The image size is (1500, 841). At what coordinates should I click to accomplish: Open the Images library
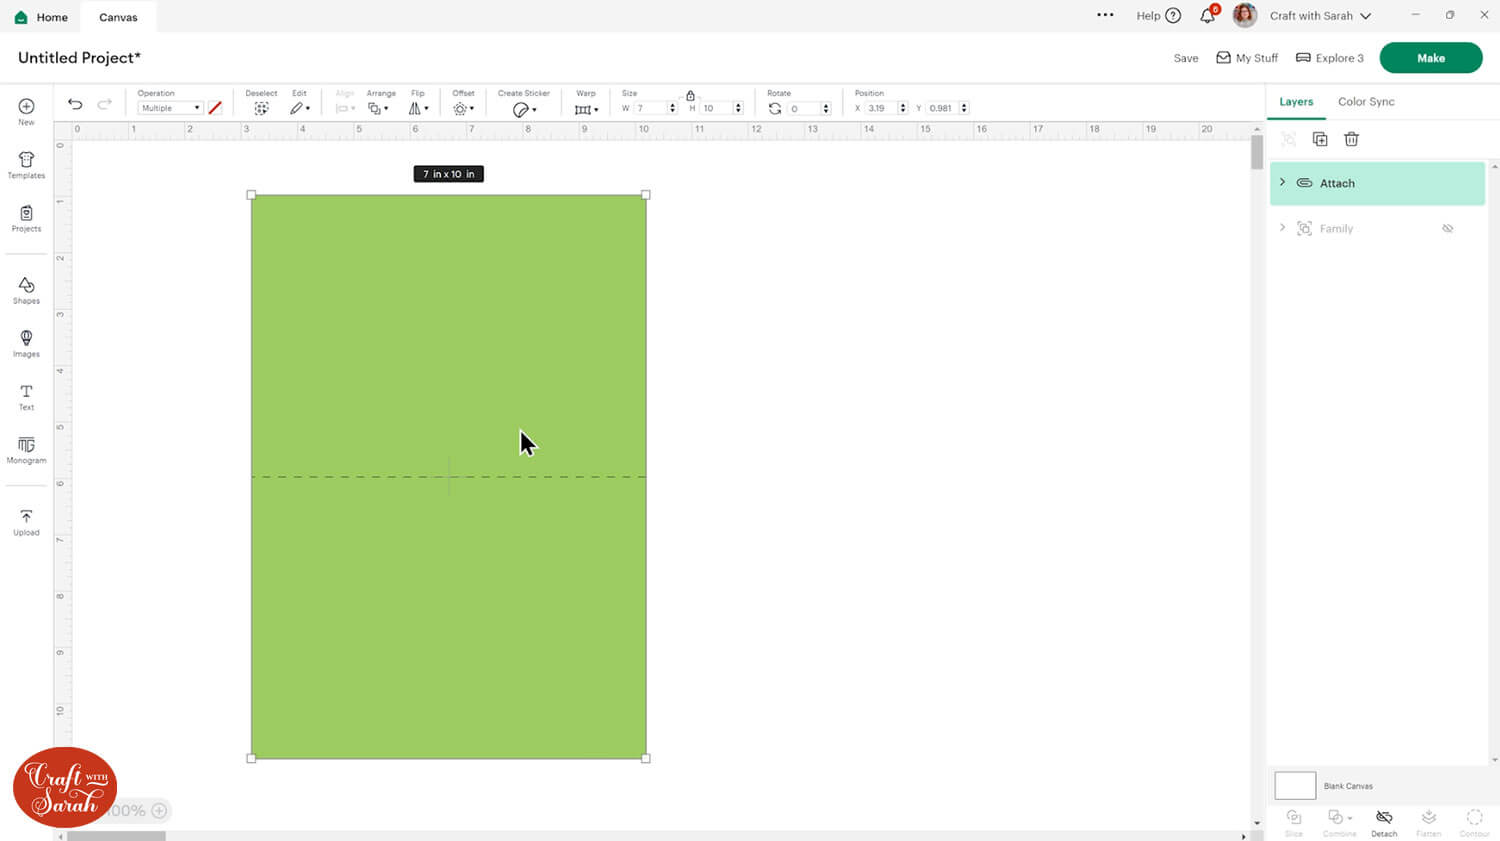[x=26, y=343]
